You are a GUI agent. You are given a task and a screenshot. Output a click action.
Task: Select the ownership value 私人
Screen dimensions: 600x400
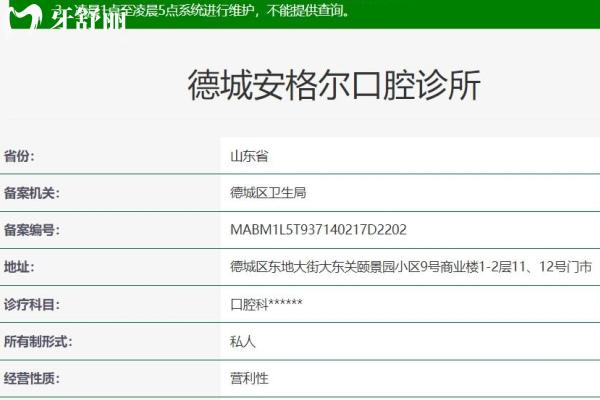pyautogui.click(x=243, y=341)
